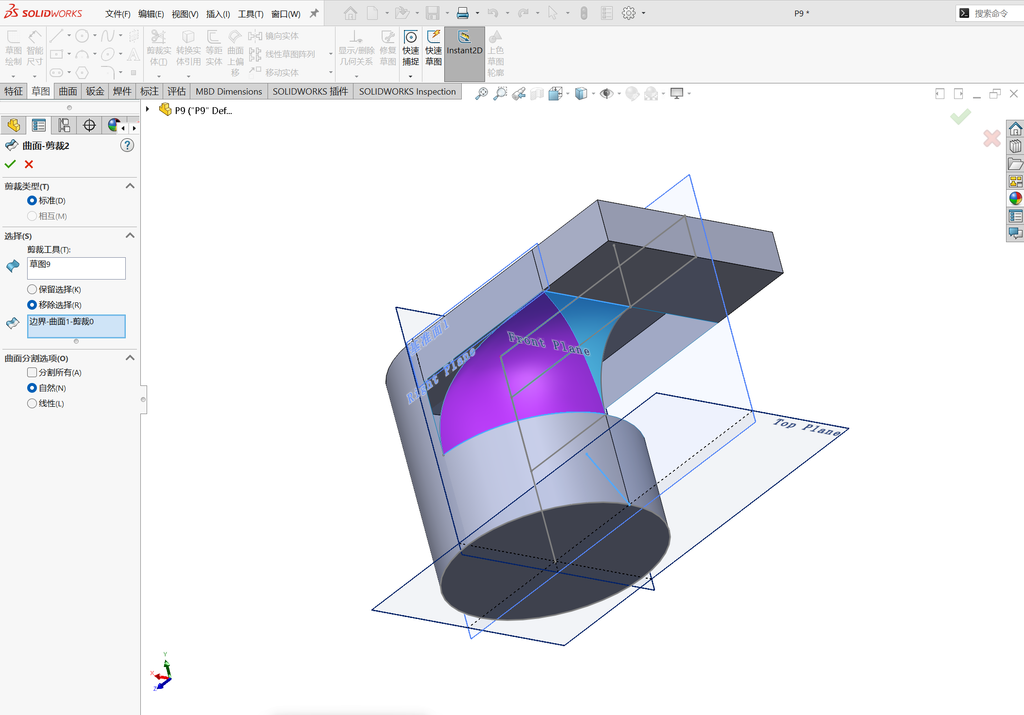
Task: Click the Zoom to Area icon
Action: tap(500, 93)
